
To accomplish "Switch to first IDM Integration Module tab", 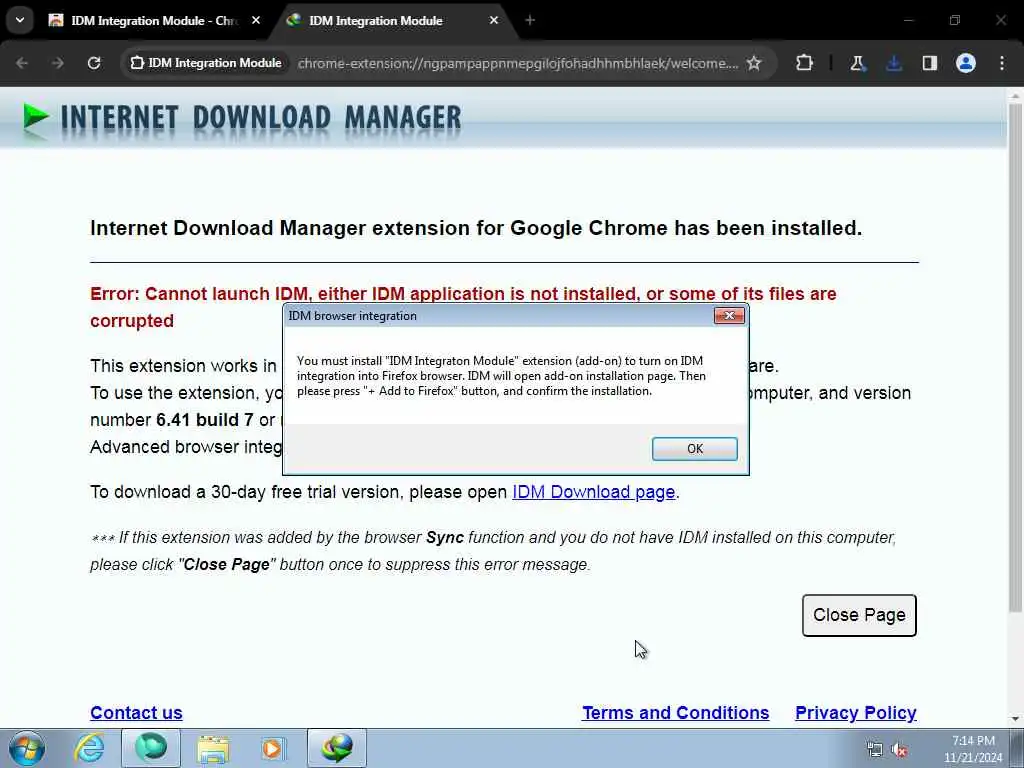I will coord(153,21).
